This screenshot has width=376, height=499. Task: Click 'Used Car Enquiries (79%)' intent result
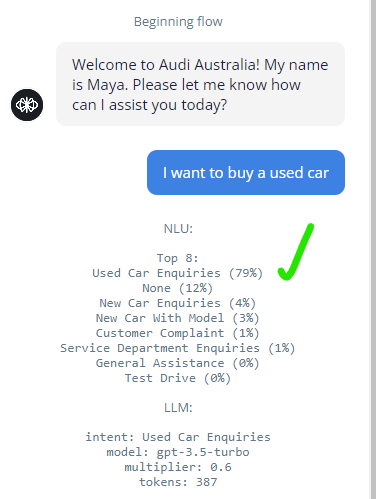(178, 273)
